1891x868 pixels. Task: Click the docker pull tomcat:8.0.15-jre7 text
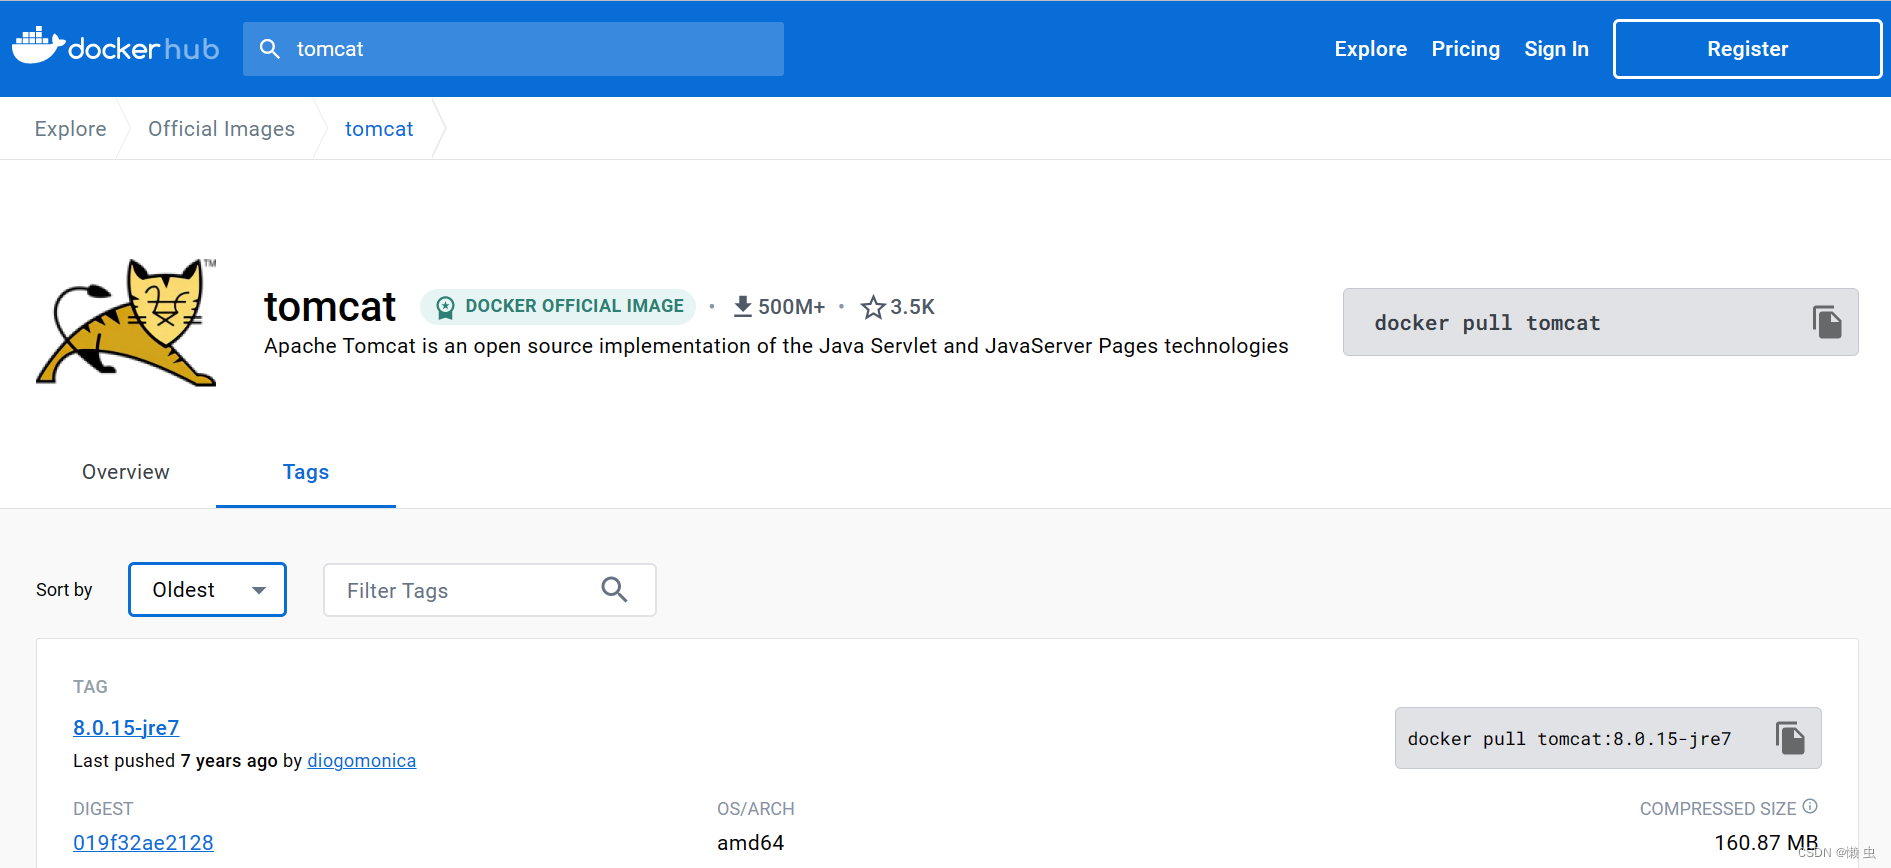click(x=1569, y=739)
